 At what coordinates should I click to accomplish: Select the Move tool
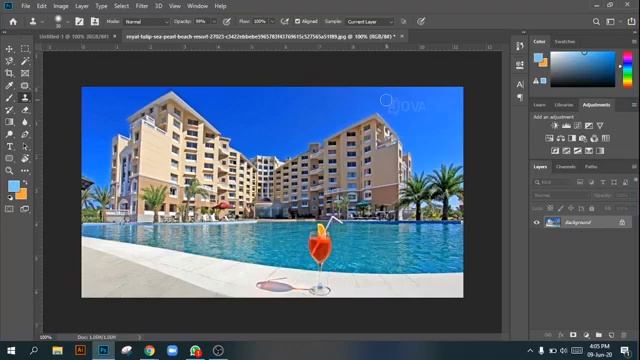click(9, 49)
